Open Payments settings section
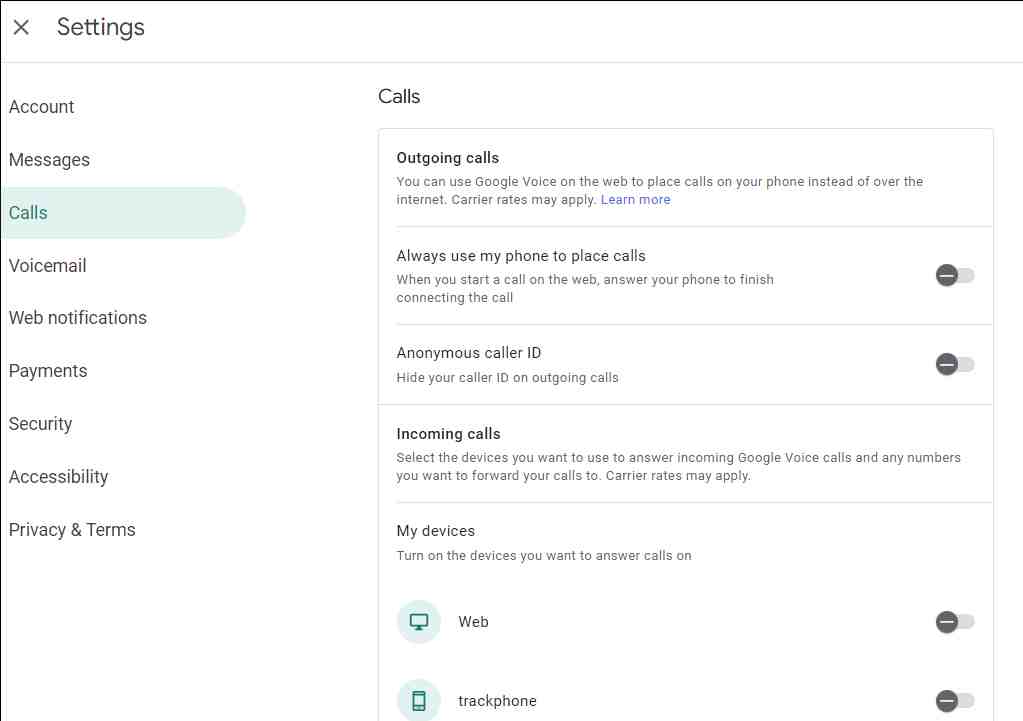 point(48,371)
